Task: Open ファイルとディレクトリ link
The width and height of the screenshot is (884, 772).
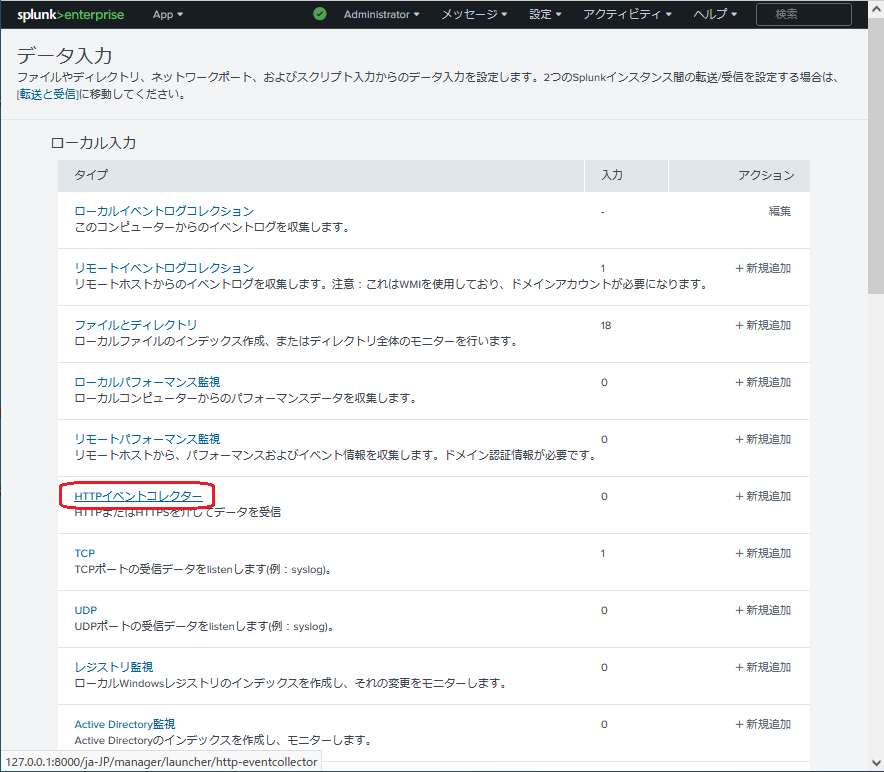Action: click(x=136, y=325)
